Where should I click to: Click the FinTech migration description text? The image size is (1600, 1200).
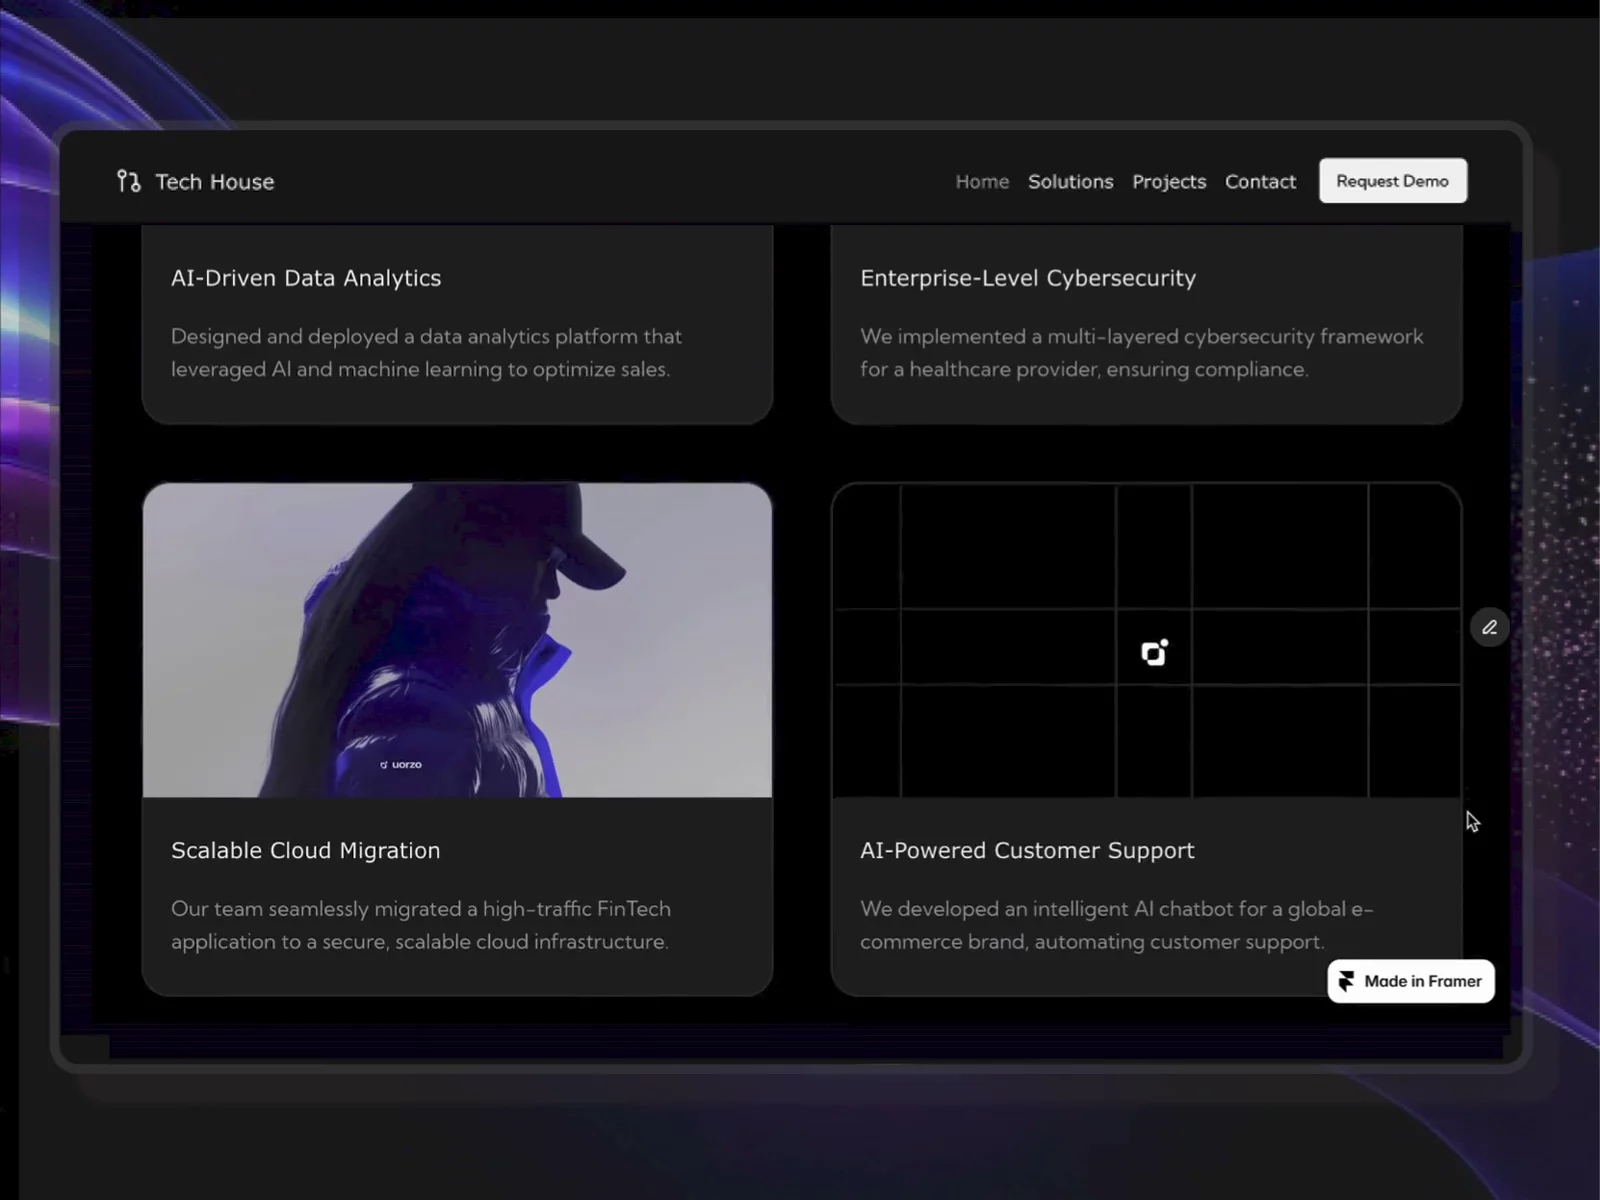(421, 925)
